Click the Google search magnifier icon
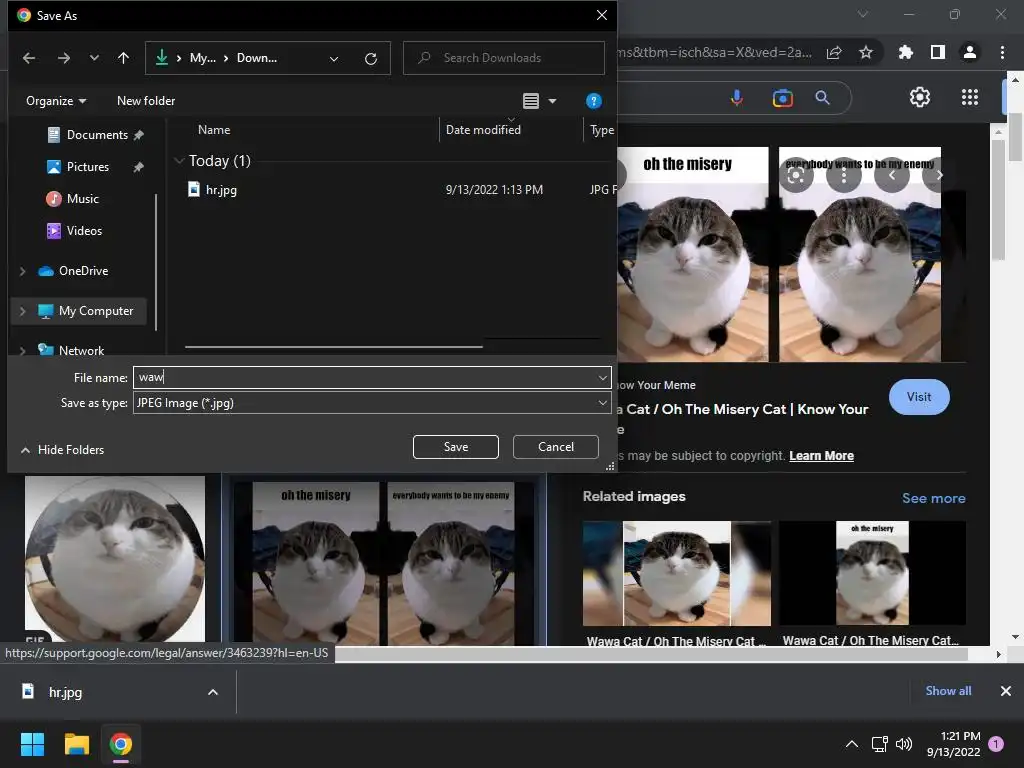The image size is (1024, 768). pos(822,98)
